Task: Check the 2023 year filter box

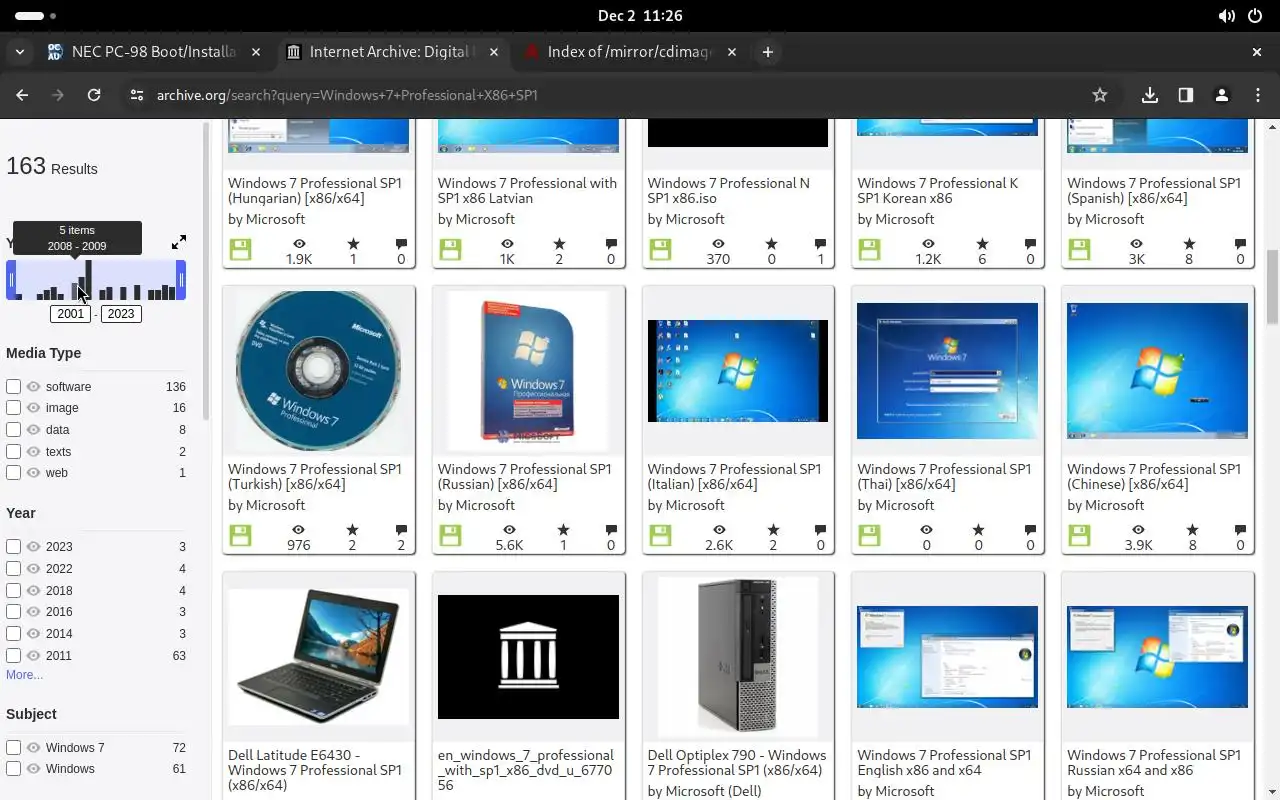Action: pyautogui.click(x=13, y=547)
